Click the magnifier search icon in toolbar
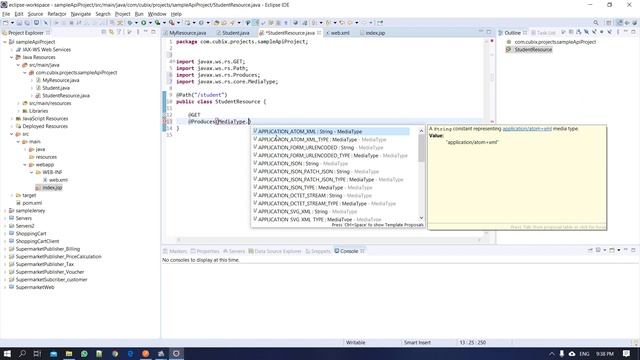 pos(596,23)
